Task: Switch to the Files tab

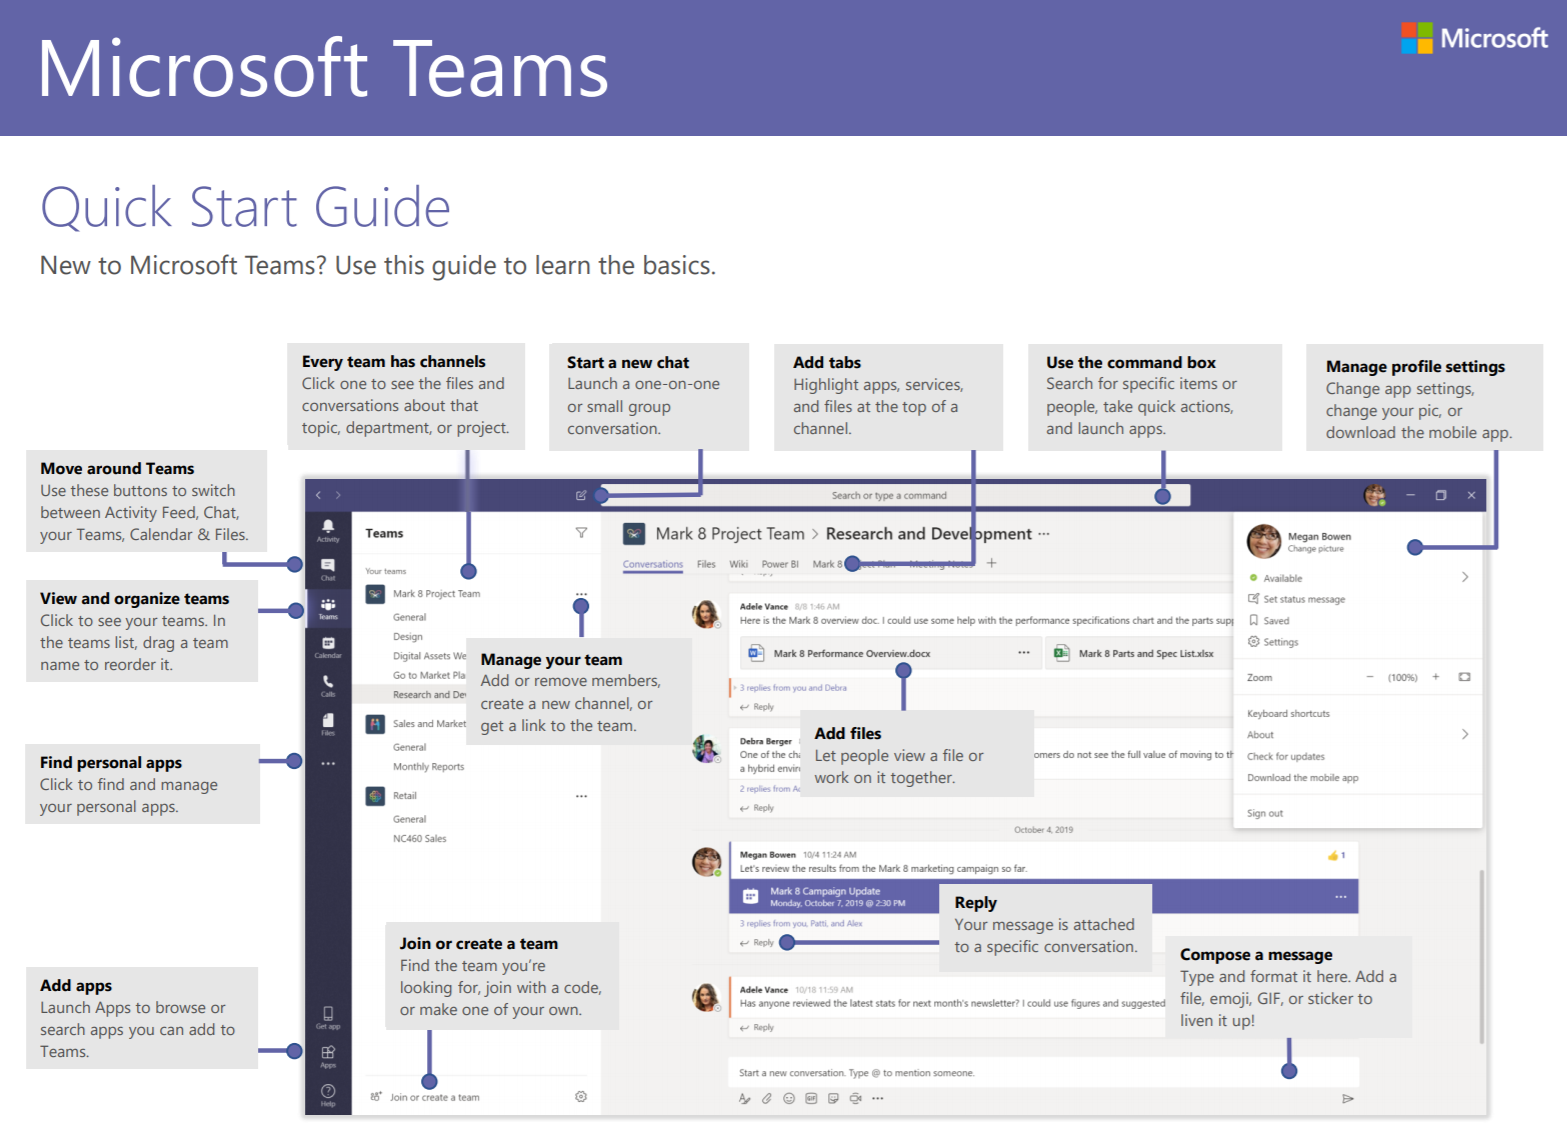Action: point(706,564)
